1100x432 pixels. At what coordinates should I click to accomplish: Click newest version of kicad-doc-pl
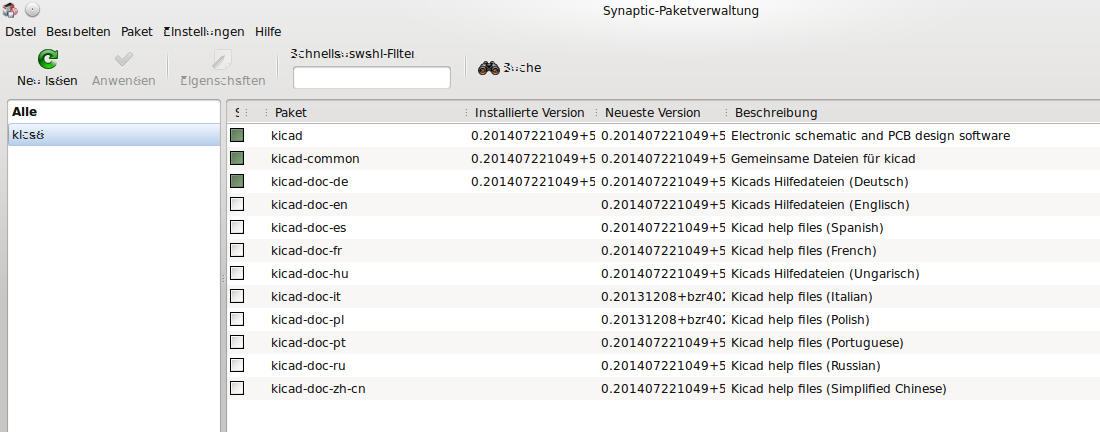click(664, 320)
